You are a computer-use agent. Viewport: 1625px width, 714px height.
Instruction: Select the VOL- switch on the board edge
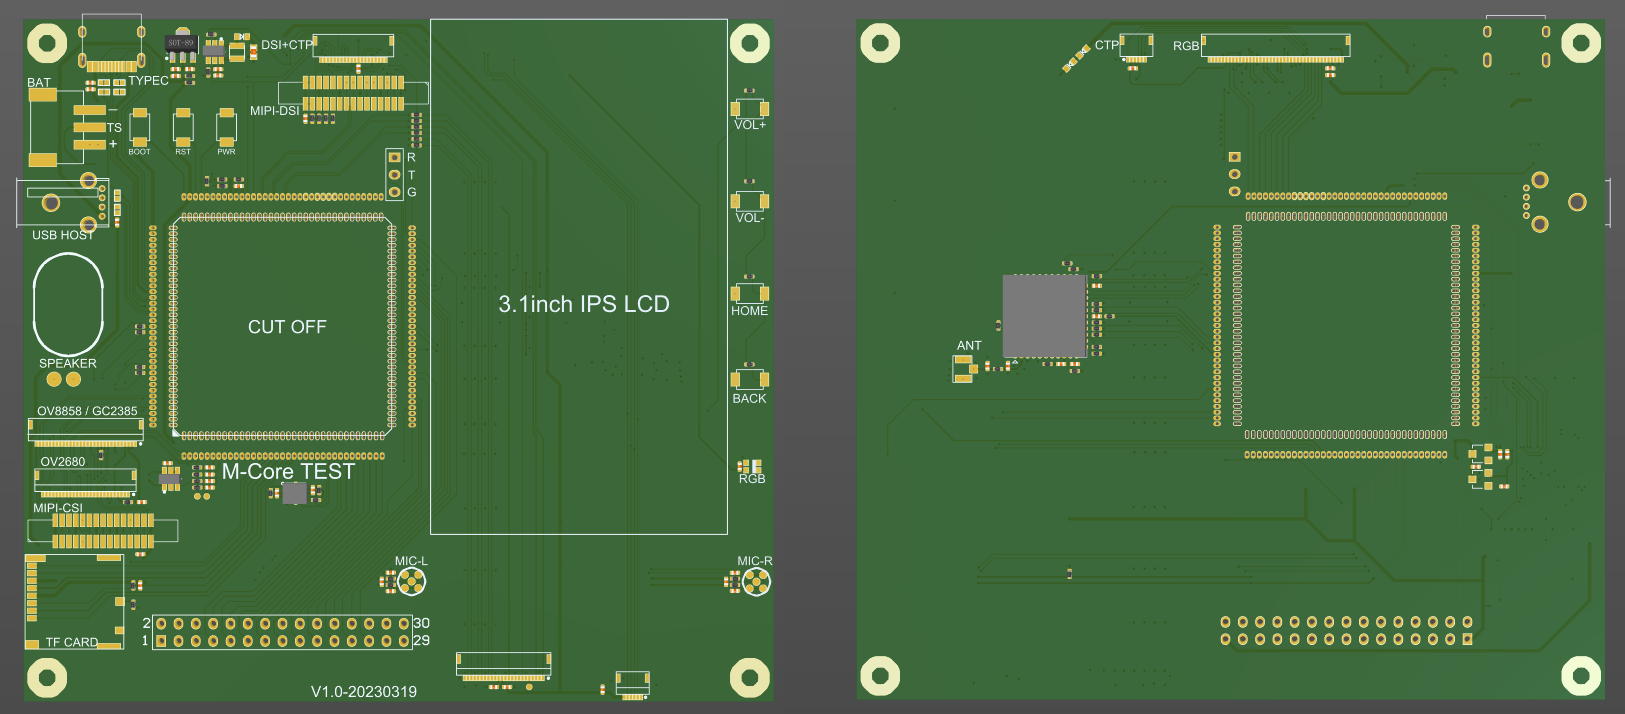[x=749, y=200]
